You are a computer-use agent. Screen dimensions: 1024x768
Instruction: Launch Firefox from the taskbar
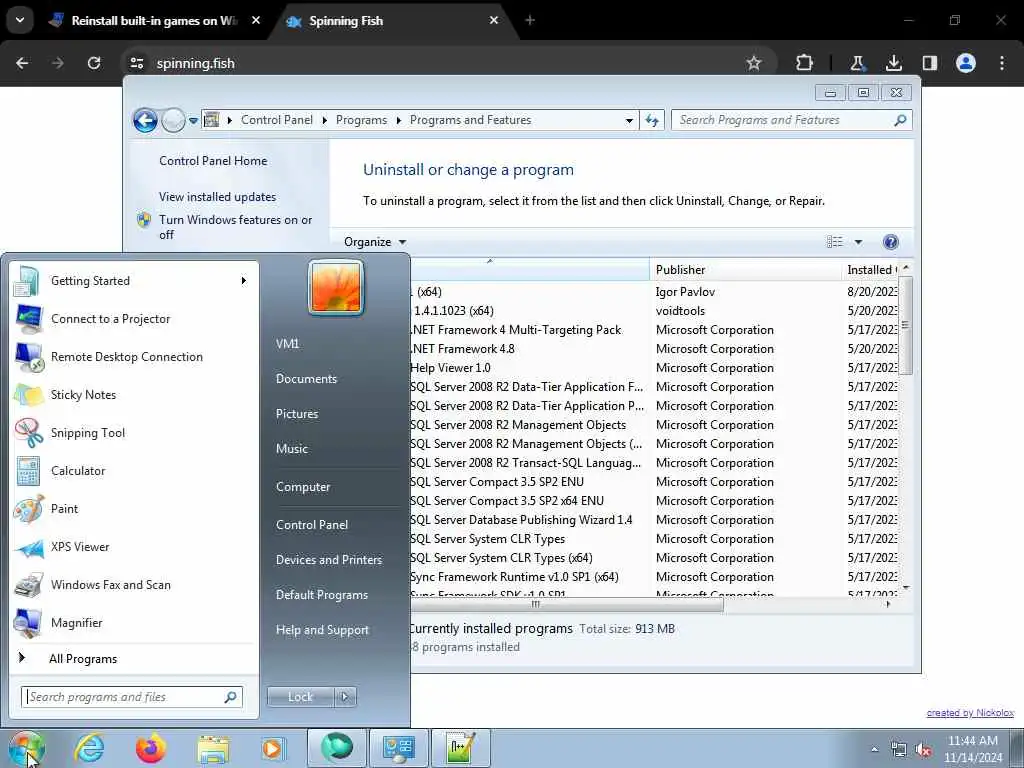151,748
